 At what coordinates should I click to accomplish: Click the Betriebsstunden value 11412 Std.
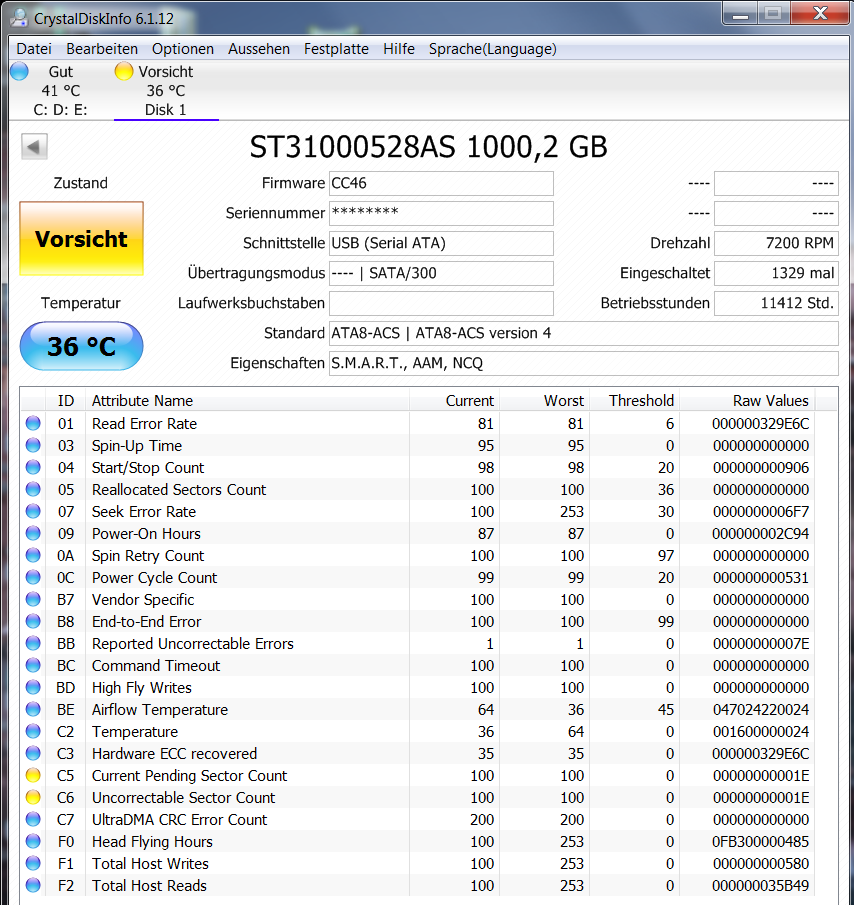coord(776,304)
